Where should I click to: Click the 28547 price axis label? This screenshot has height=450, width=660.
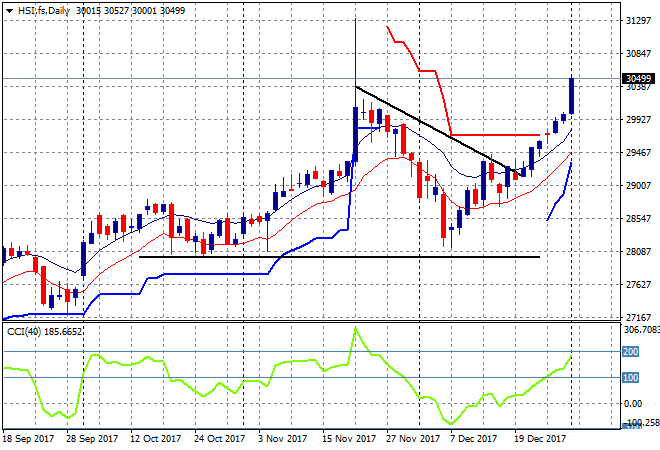click(x=639, y=218)
